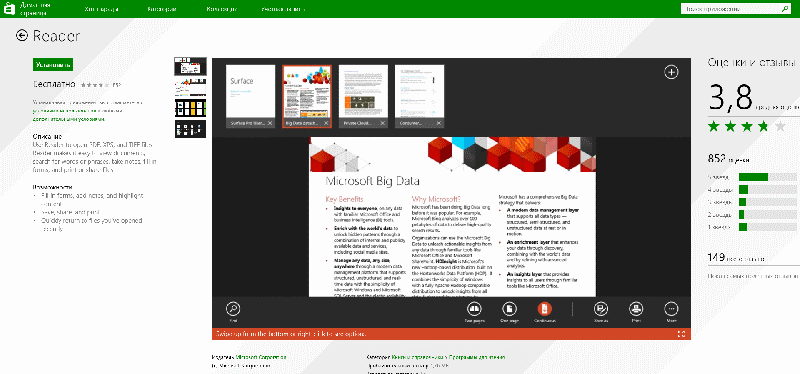Click the five-star rating bar
This screenshot has width=800, height=374.
[767, 177]
